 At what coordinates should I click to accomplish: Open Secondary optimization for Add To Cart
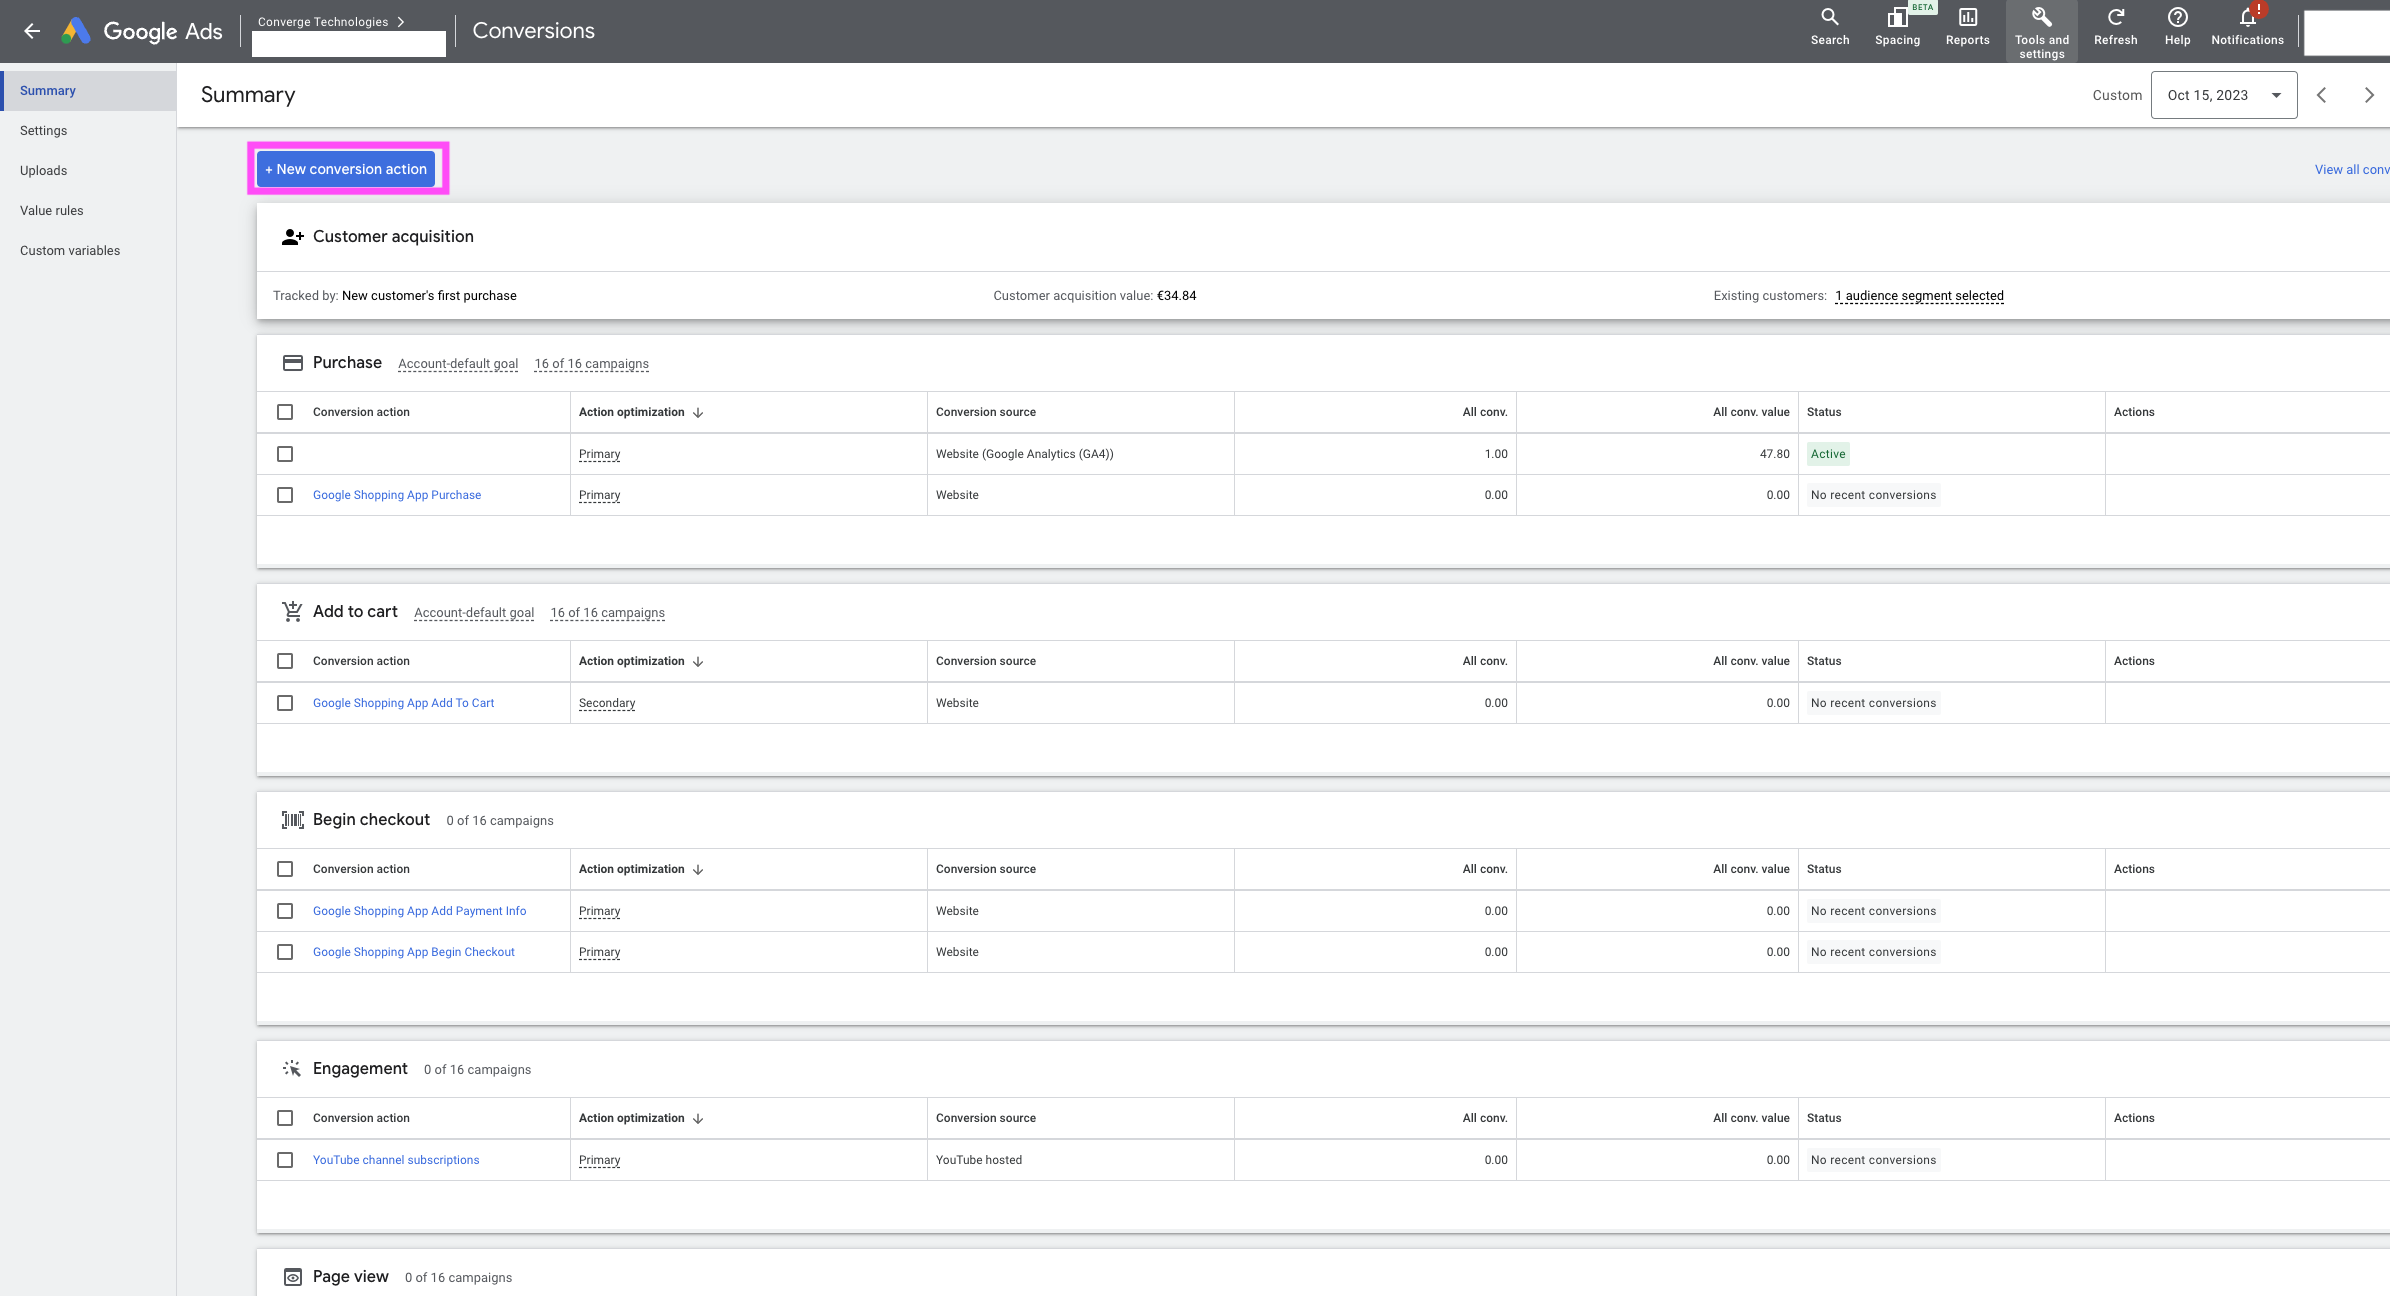607,703
